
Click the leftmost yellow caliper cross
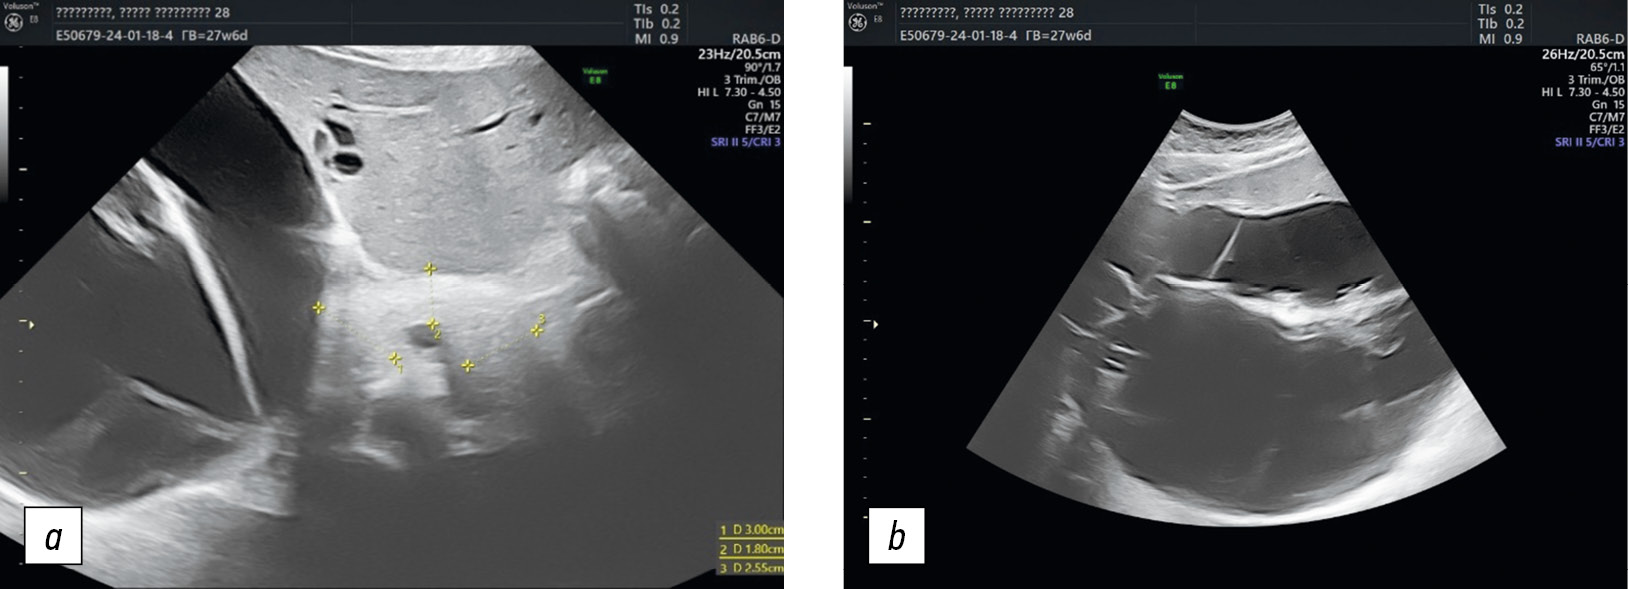tap(319, 308)
